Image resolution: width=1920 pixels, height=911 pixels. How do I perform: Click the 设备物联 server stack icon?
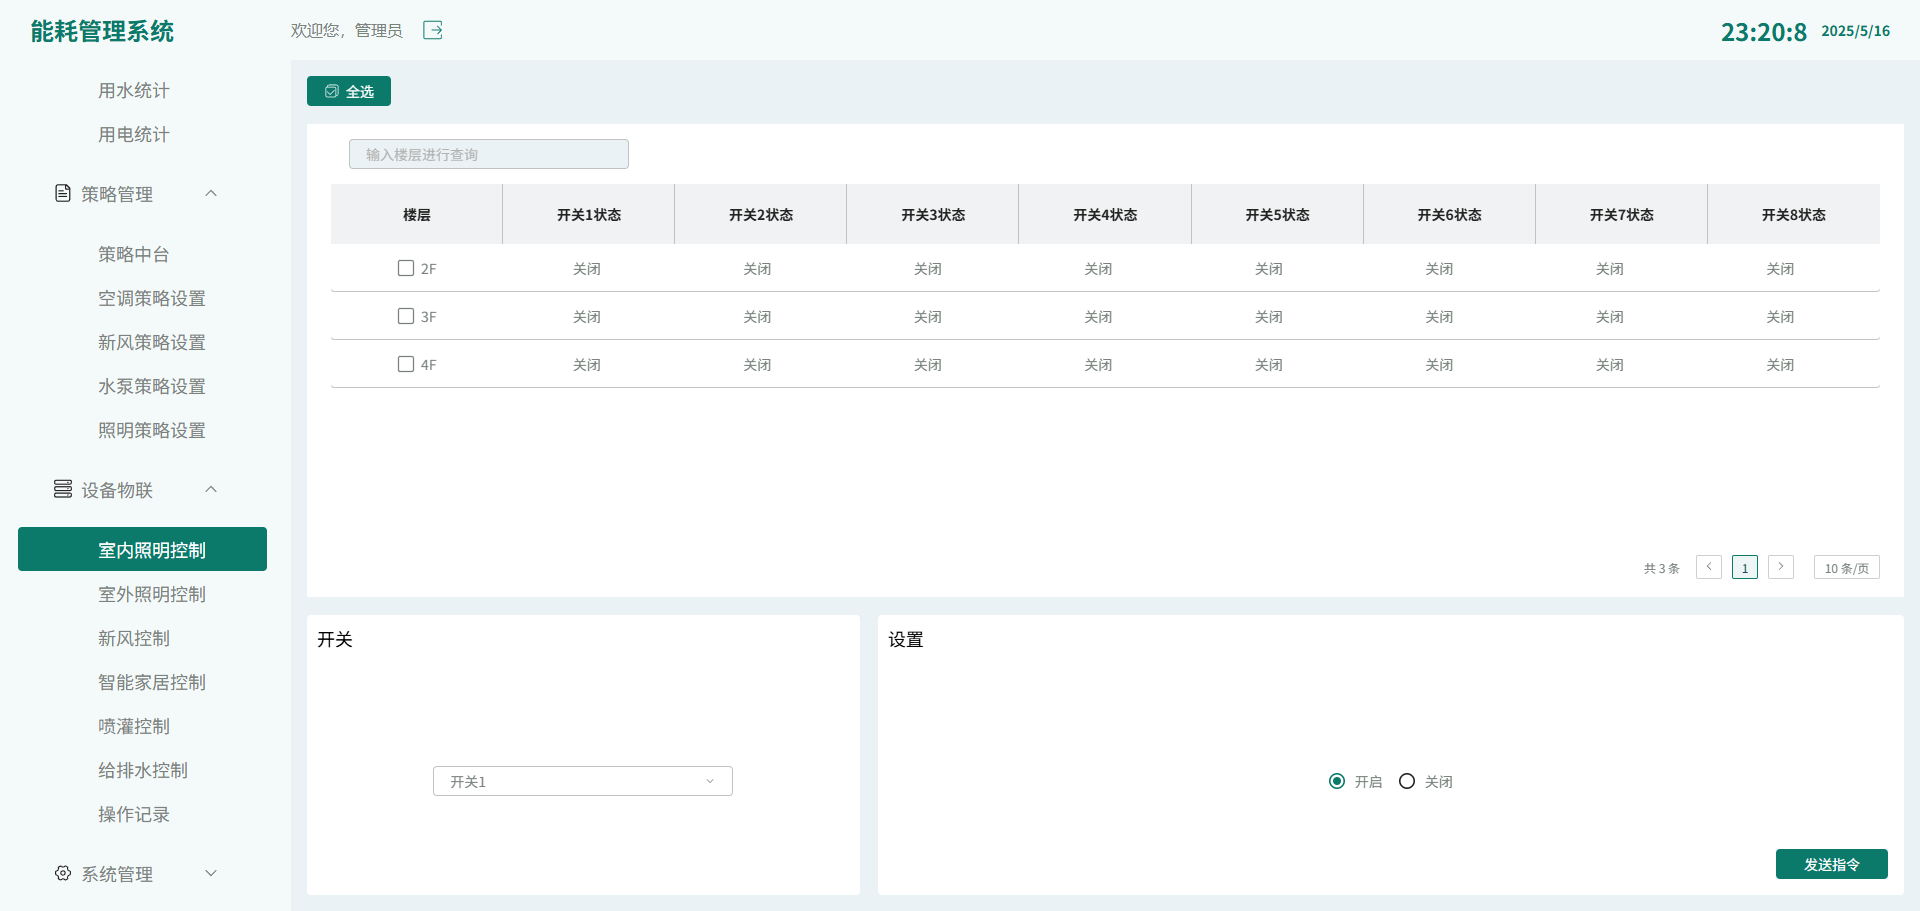pyautogui.click(x=63, y=489)
